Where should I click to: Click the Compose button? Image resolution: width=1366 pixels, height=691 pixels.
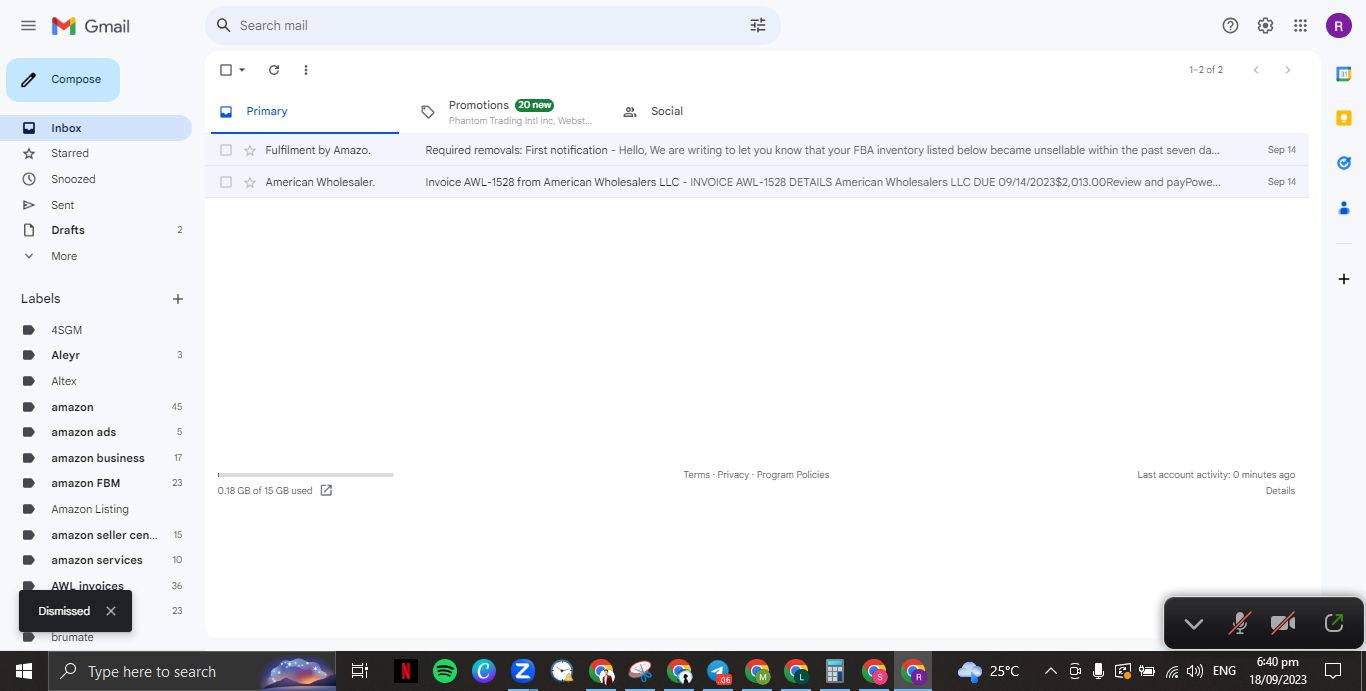click(63, 80)
